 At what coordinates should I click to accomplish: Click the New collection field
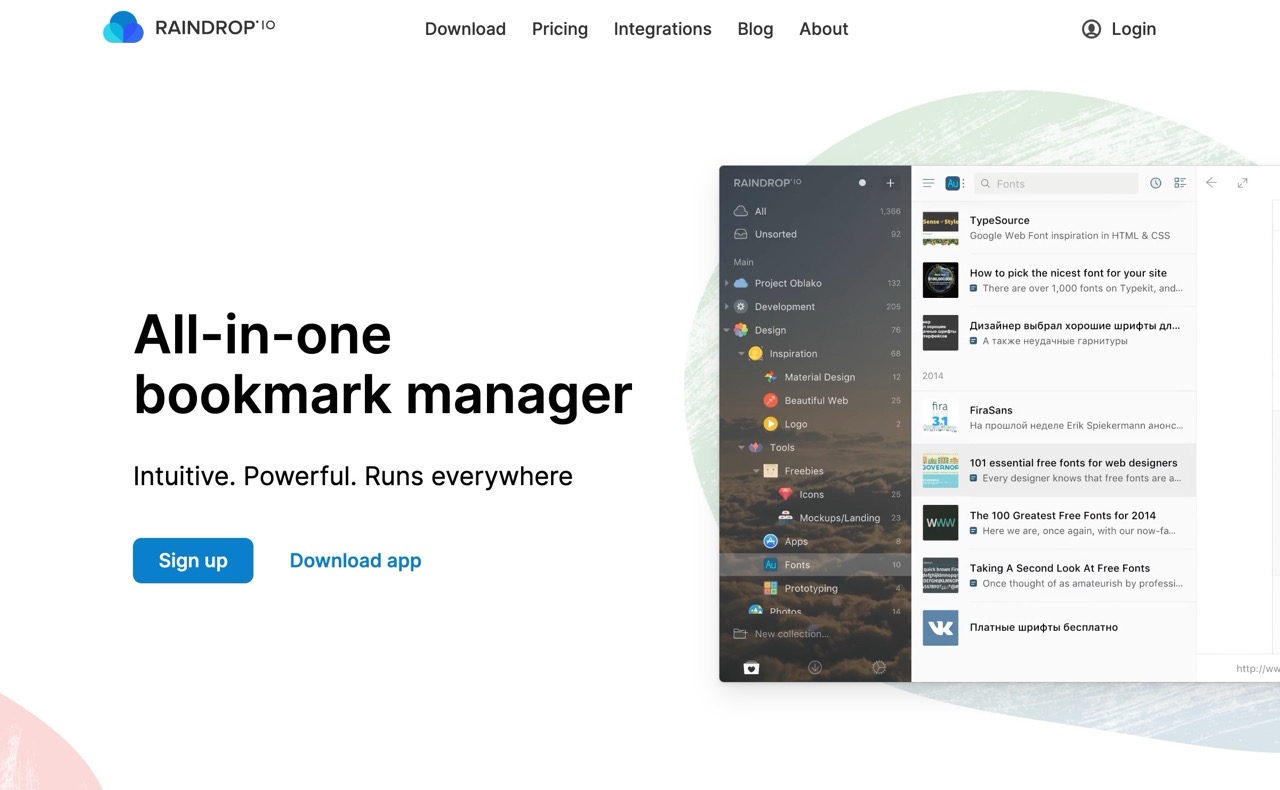[791, 634]
